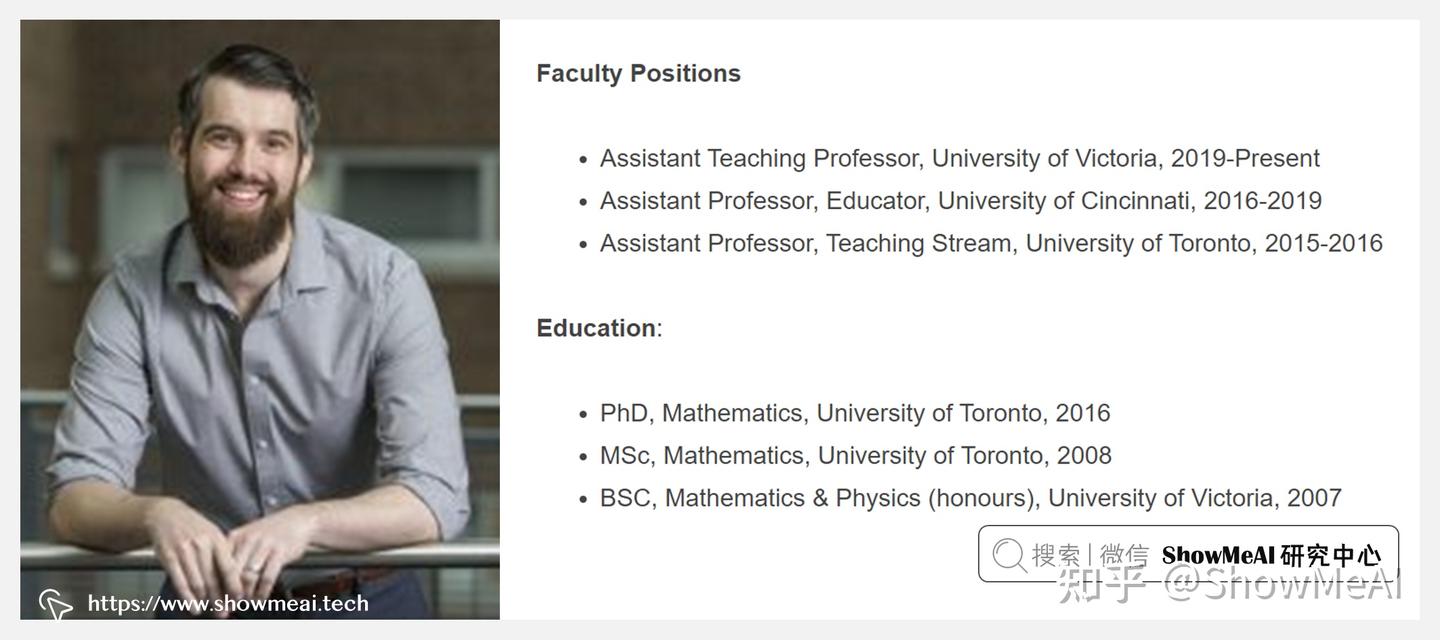
Task: Click the search magnifier icon in ShowMeAI box
Action: (1009, 555)
